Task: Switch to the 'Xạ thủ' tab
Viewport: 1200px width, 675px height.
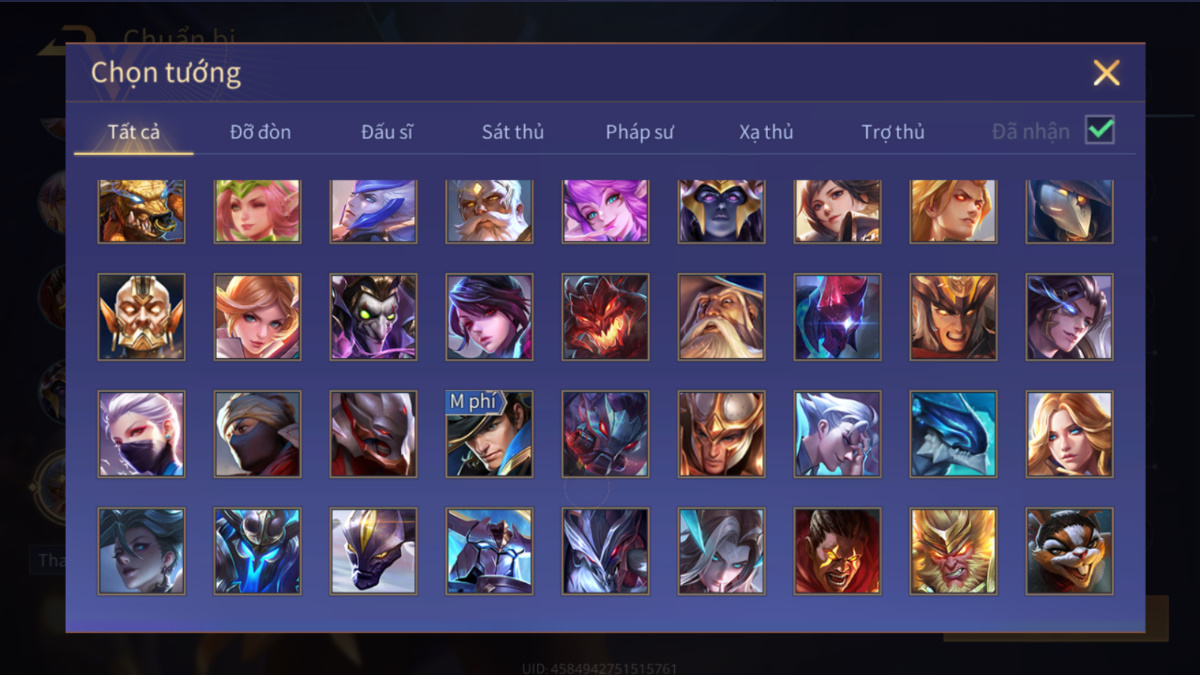Action: [x=766, y=132]
